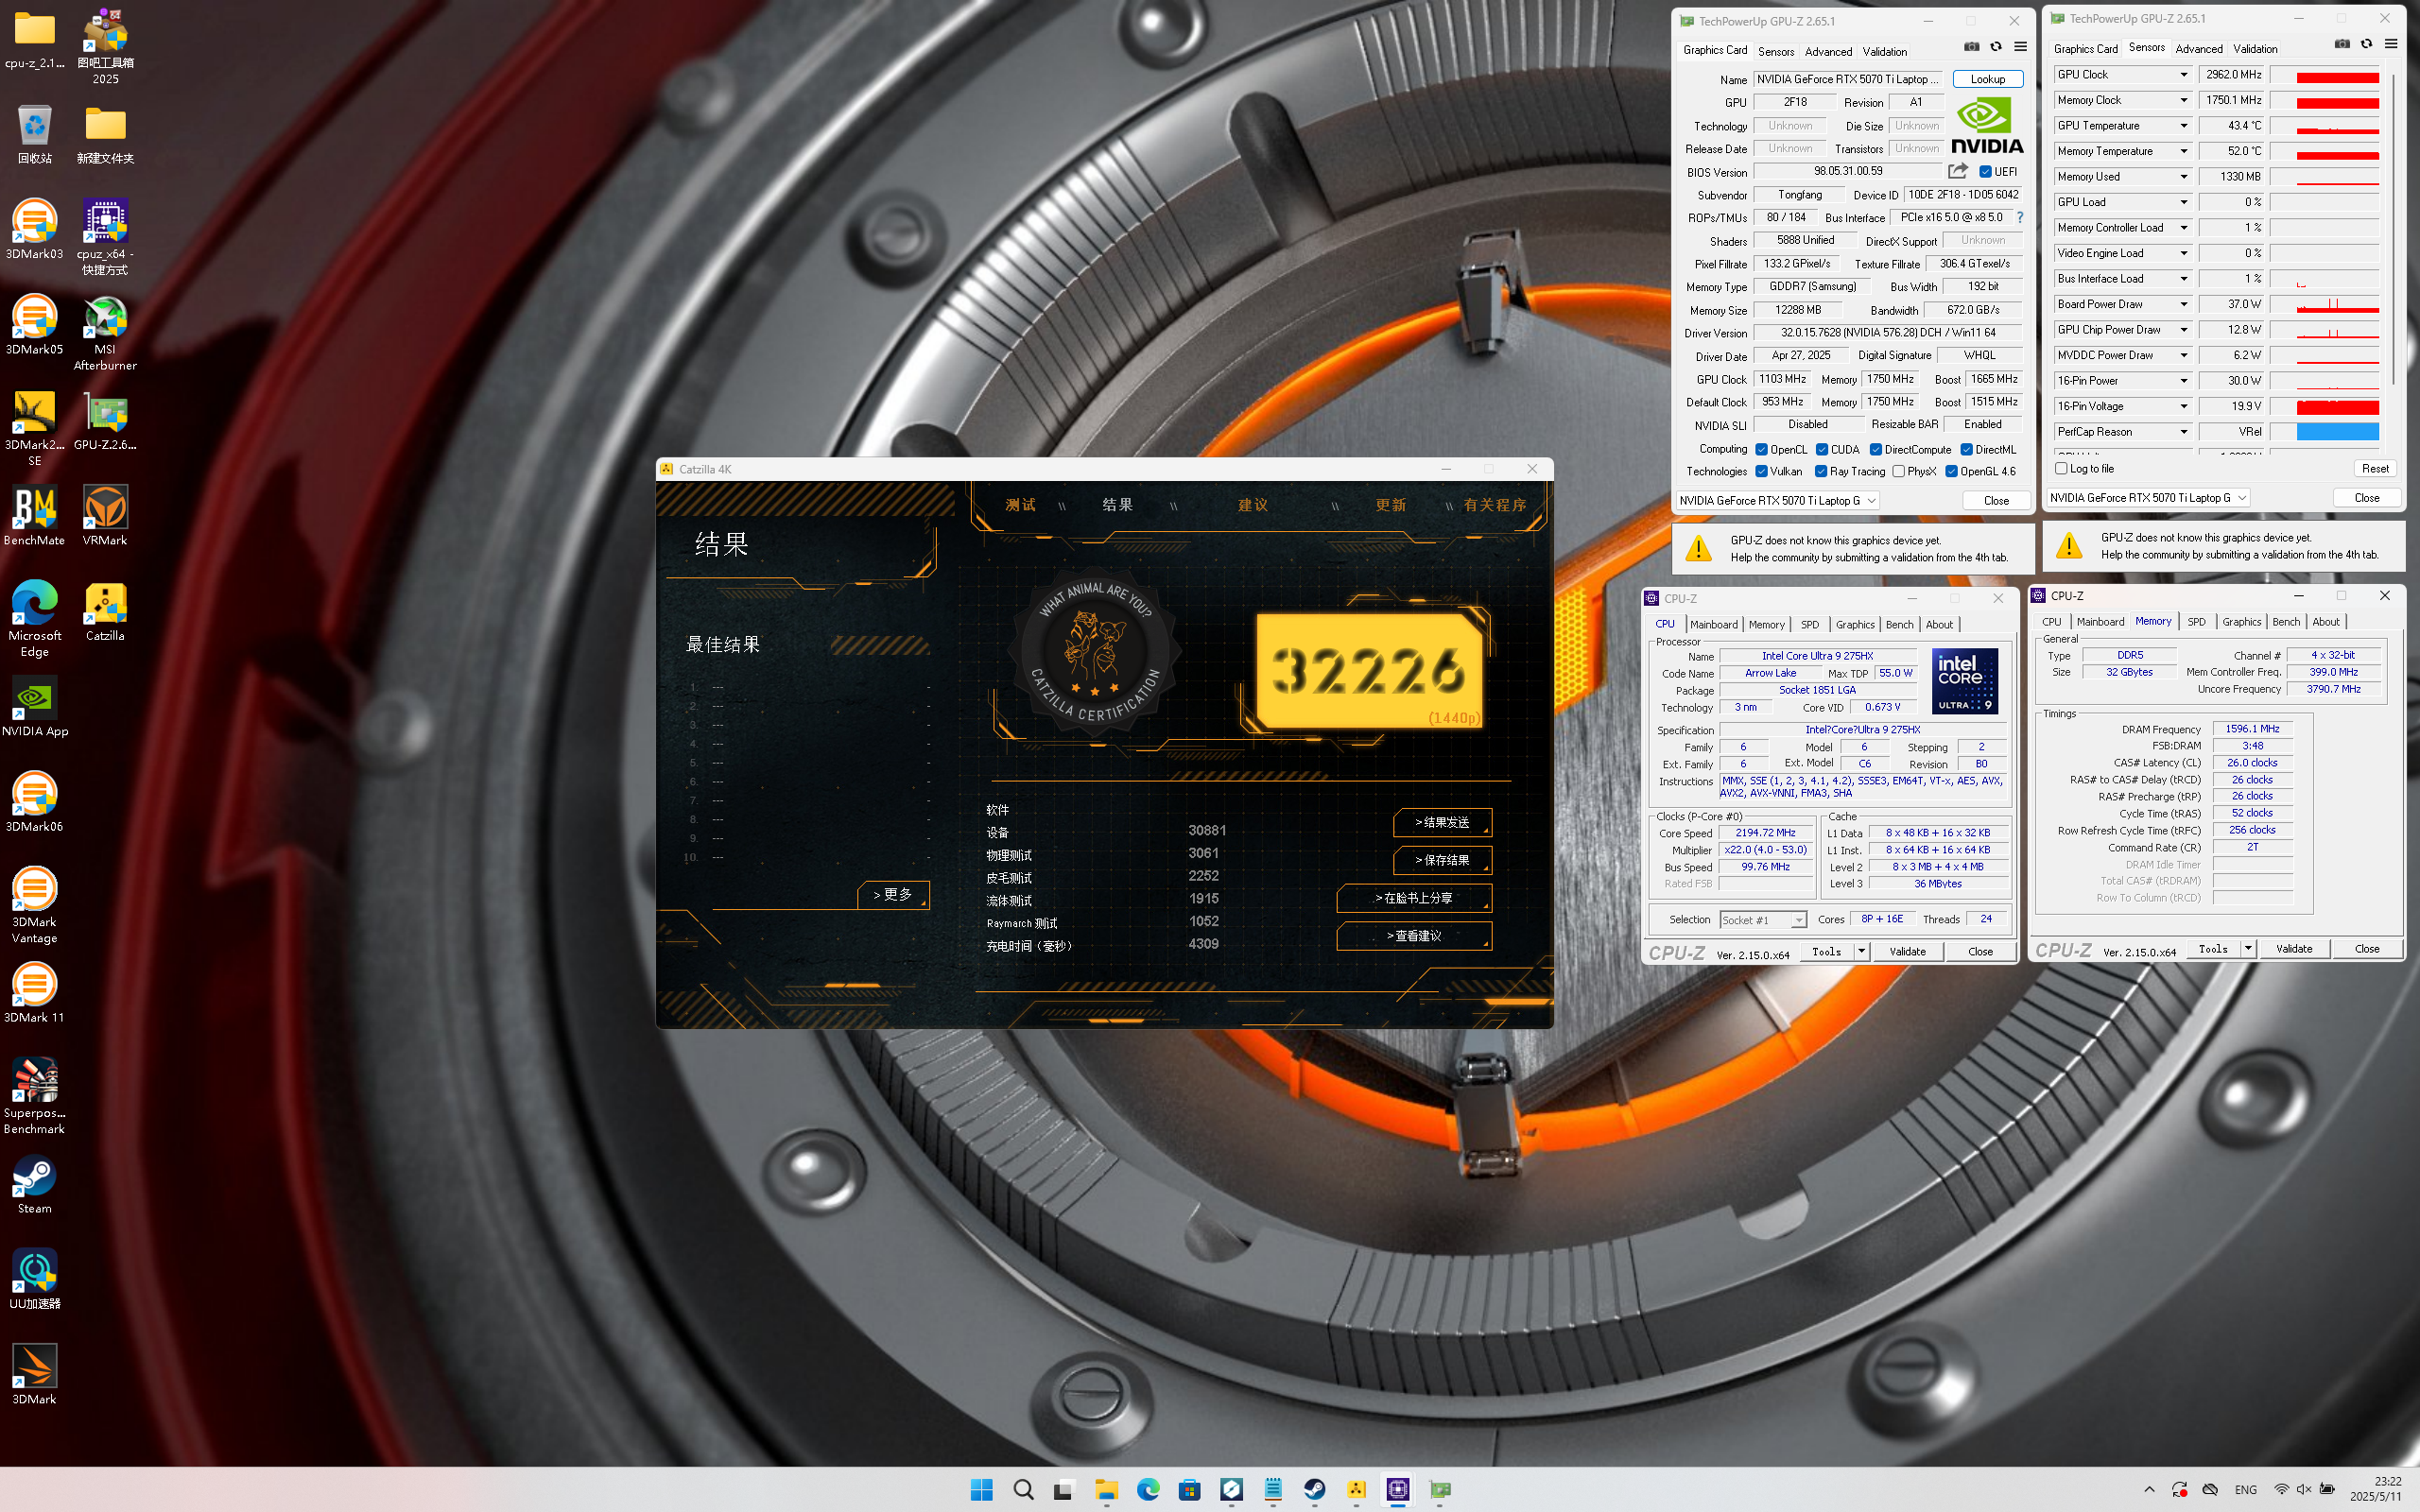The width and height of the screenshot is (2420, 1512).
Task: Click the 32226 score panel in Catzilla
Action: tap(1369, 670)
